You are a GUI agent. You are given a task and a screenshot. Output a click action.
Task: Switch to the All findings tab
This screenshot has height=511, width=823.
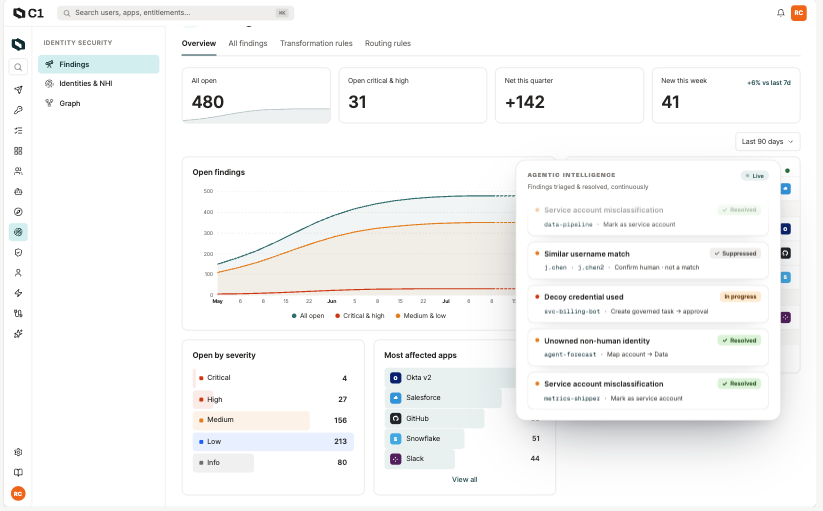tap(248, 44)
